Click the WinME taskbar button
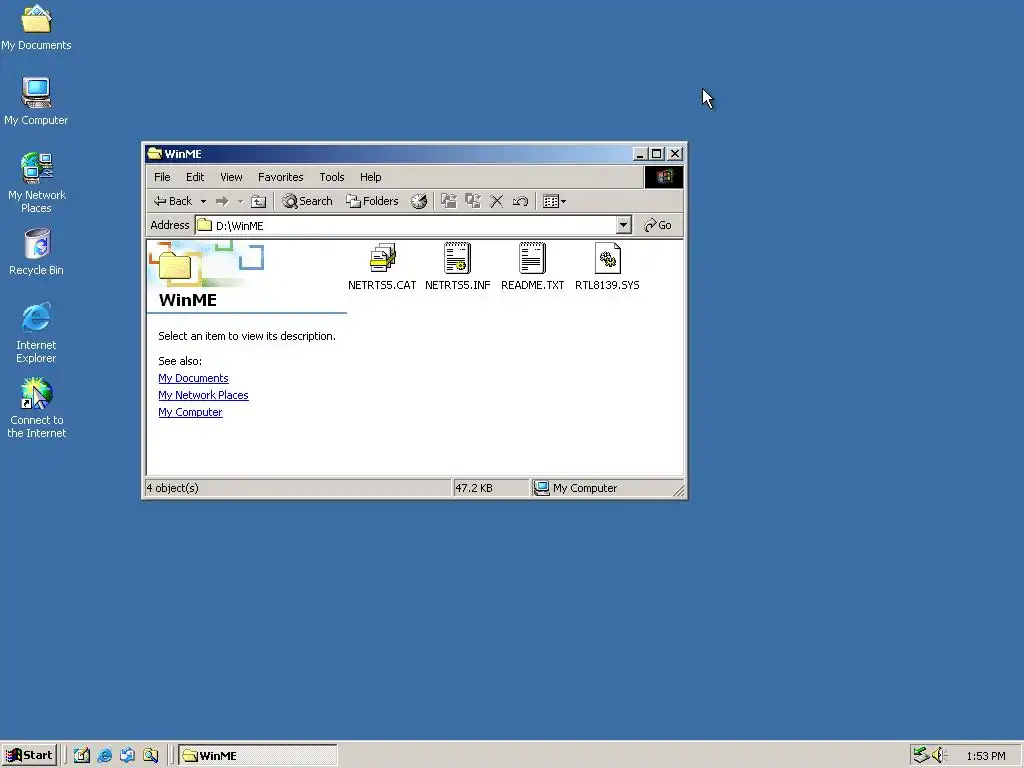The image size is (1024, 768). [258, 756]
